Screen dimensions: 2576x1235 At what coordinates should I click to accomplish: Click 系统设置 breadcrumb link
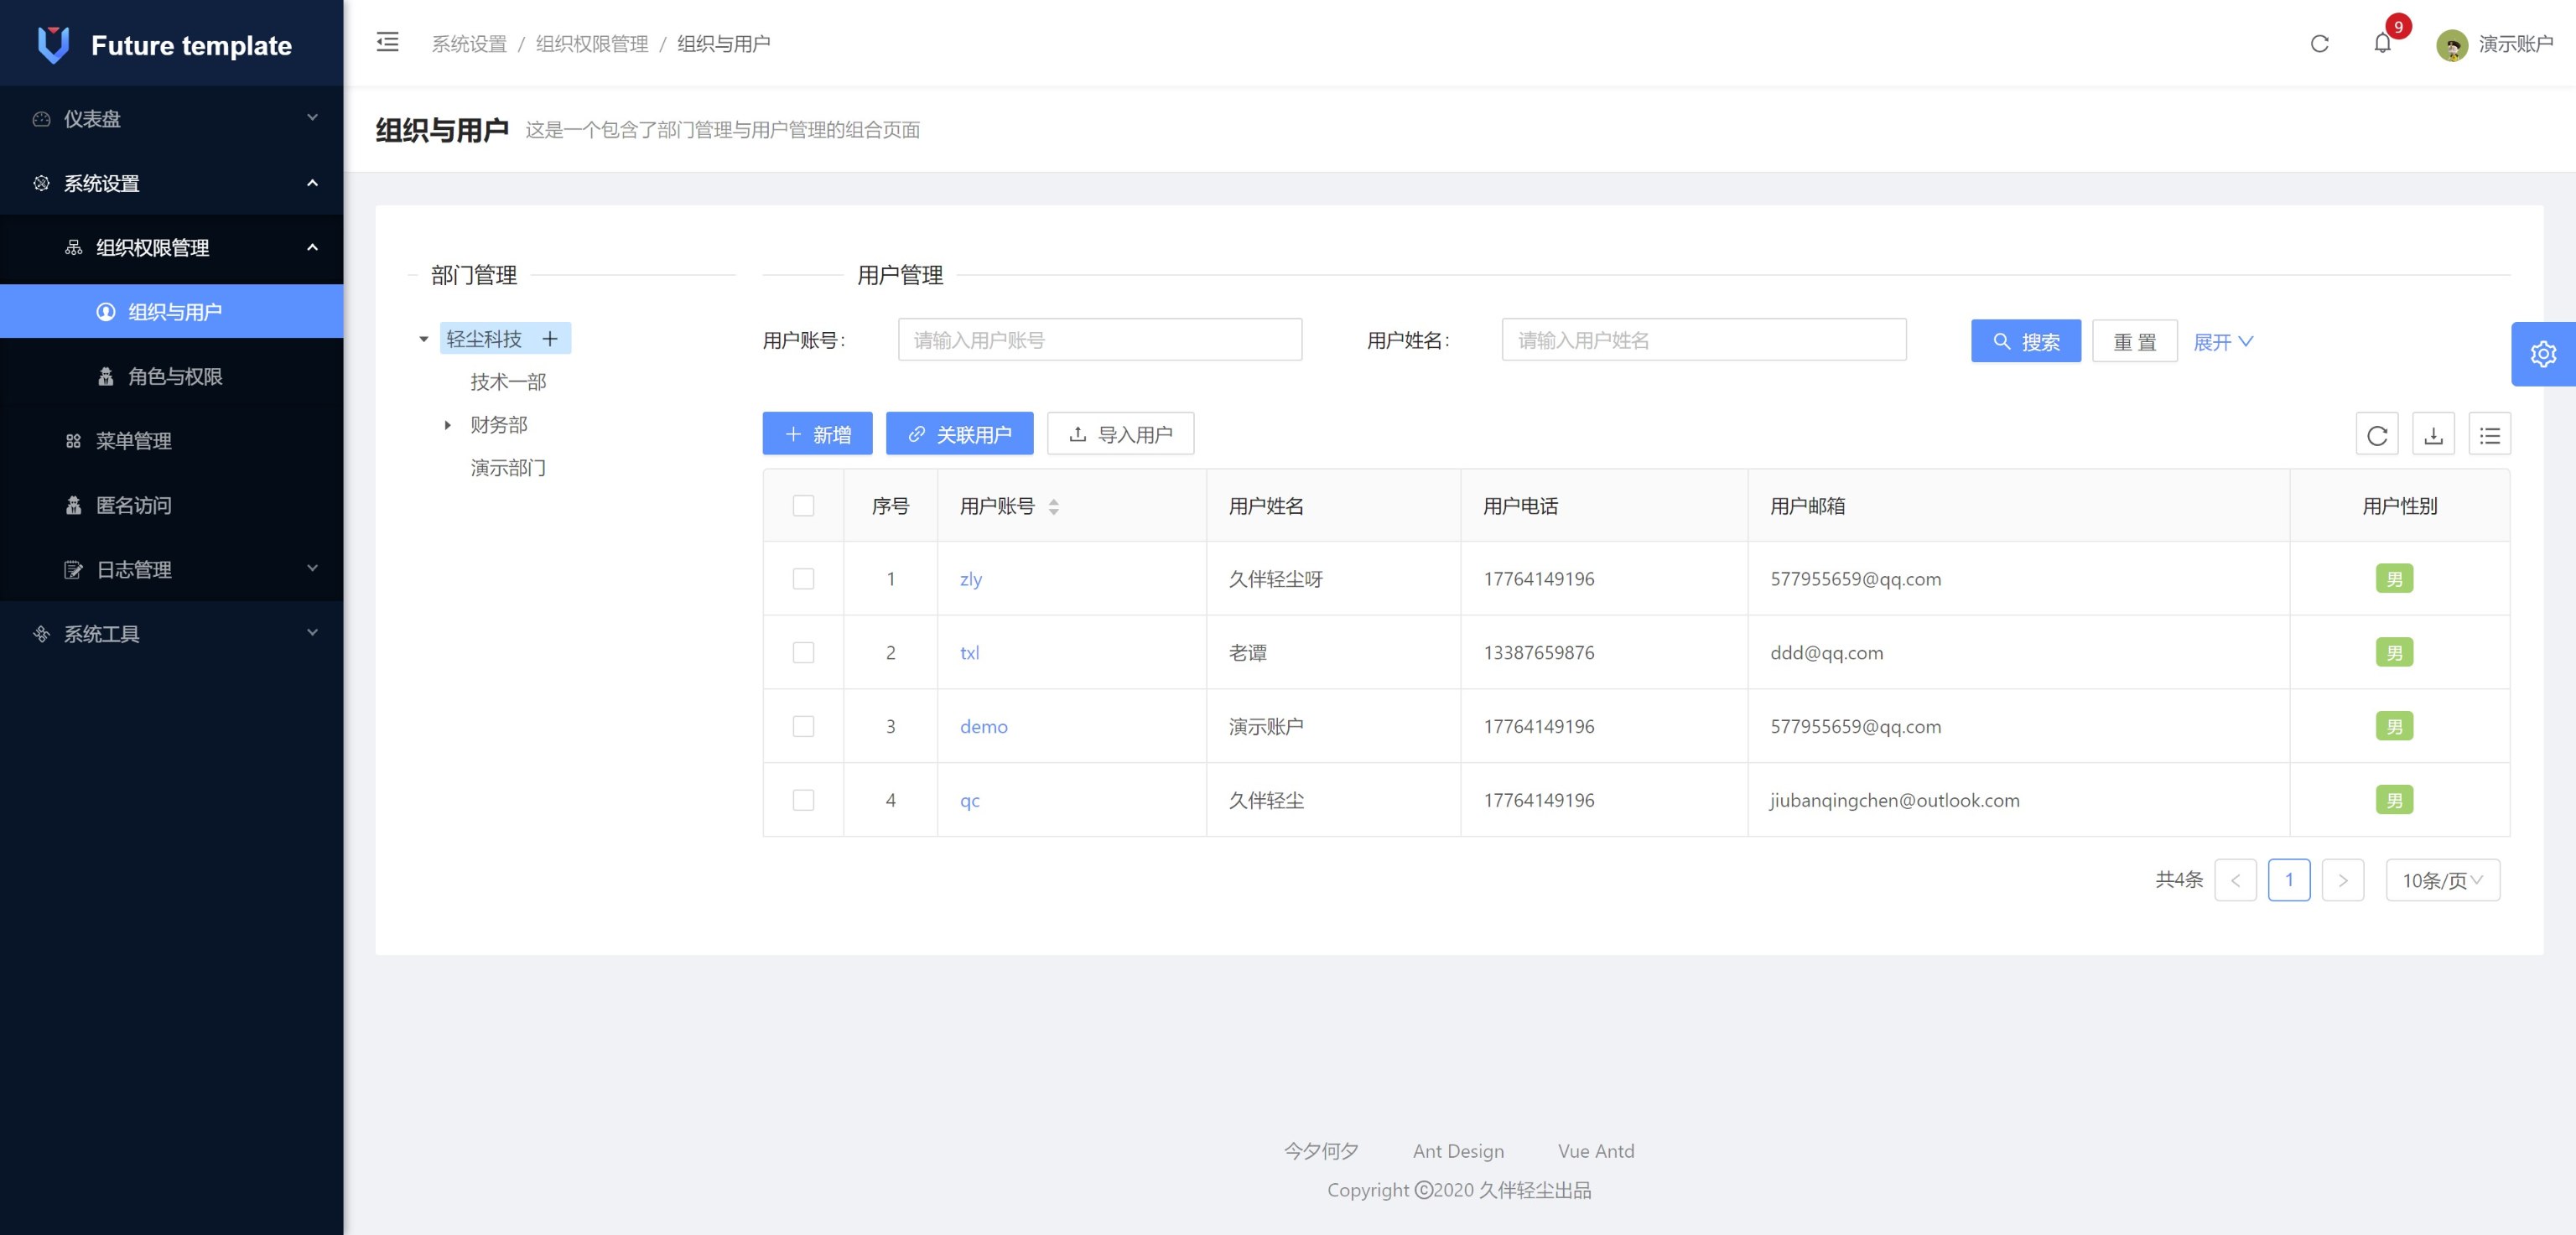tap(469, 44)
